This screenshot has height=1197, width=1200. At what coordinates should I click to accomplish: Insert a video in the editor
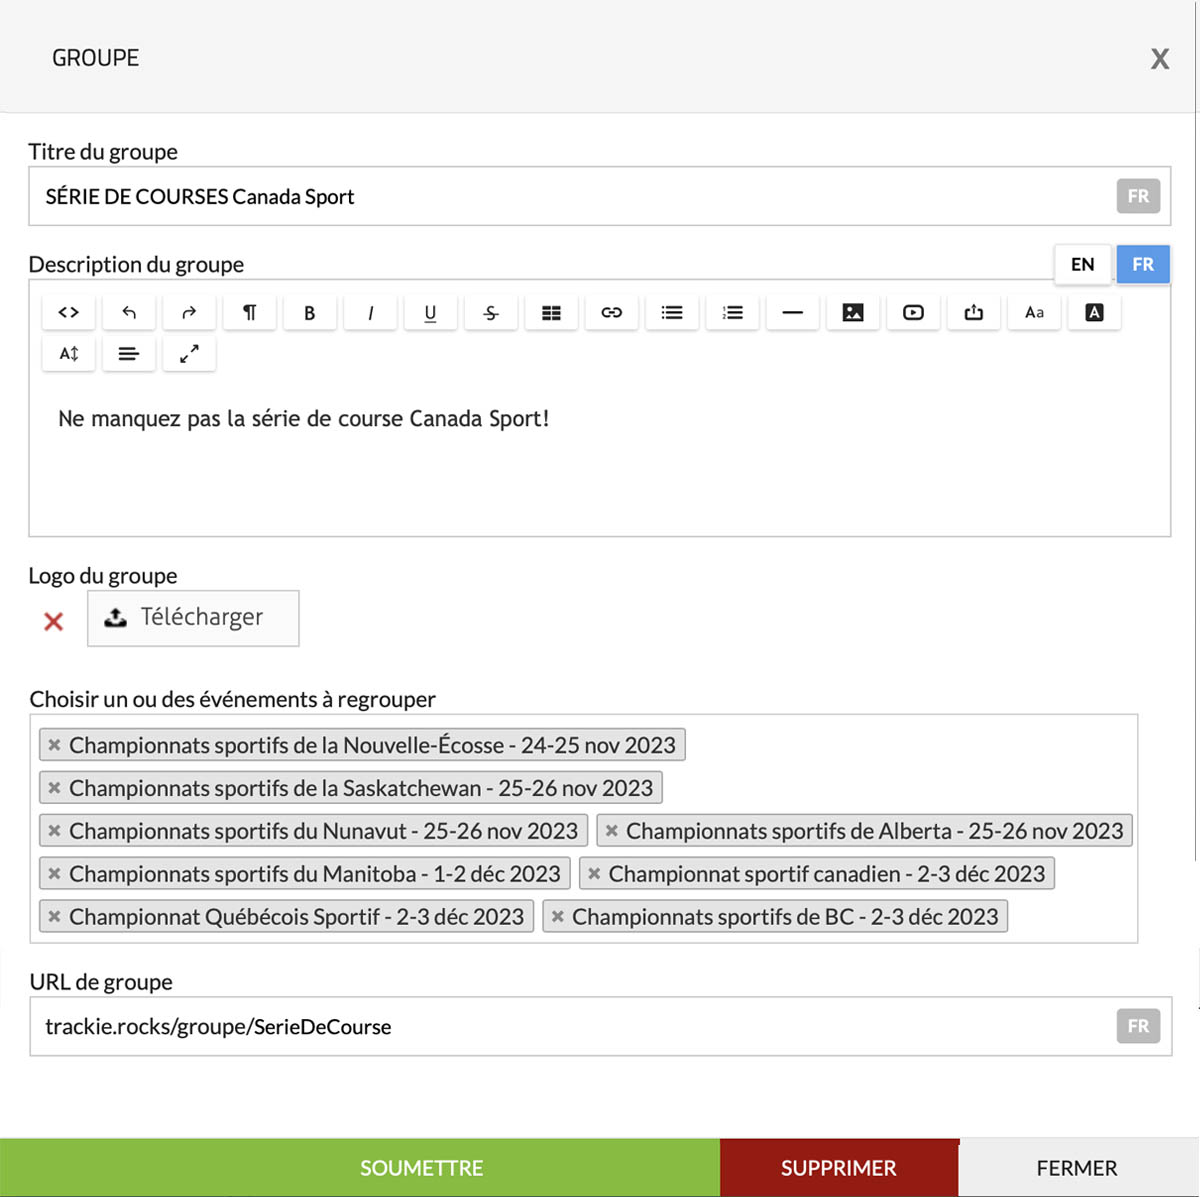pos(913,313)
